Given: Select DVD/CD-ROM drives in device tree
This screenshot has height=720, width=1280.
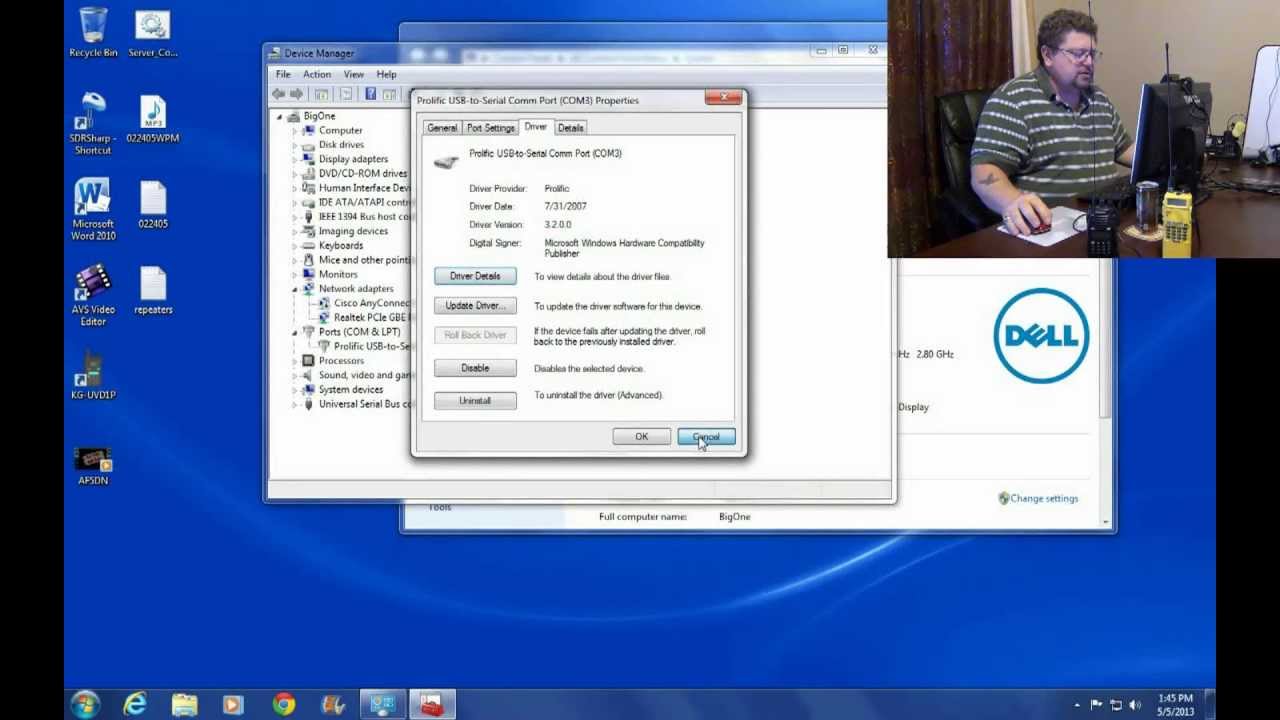Looking at the screenshot, I should click(x=363, y=174).
